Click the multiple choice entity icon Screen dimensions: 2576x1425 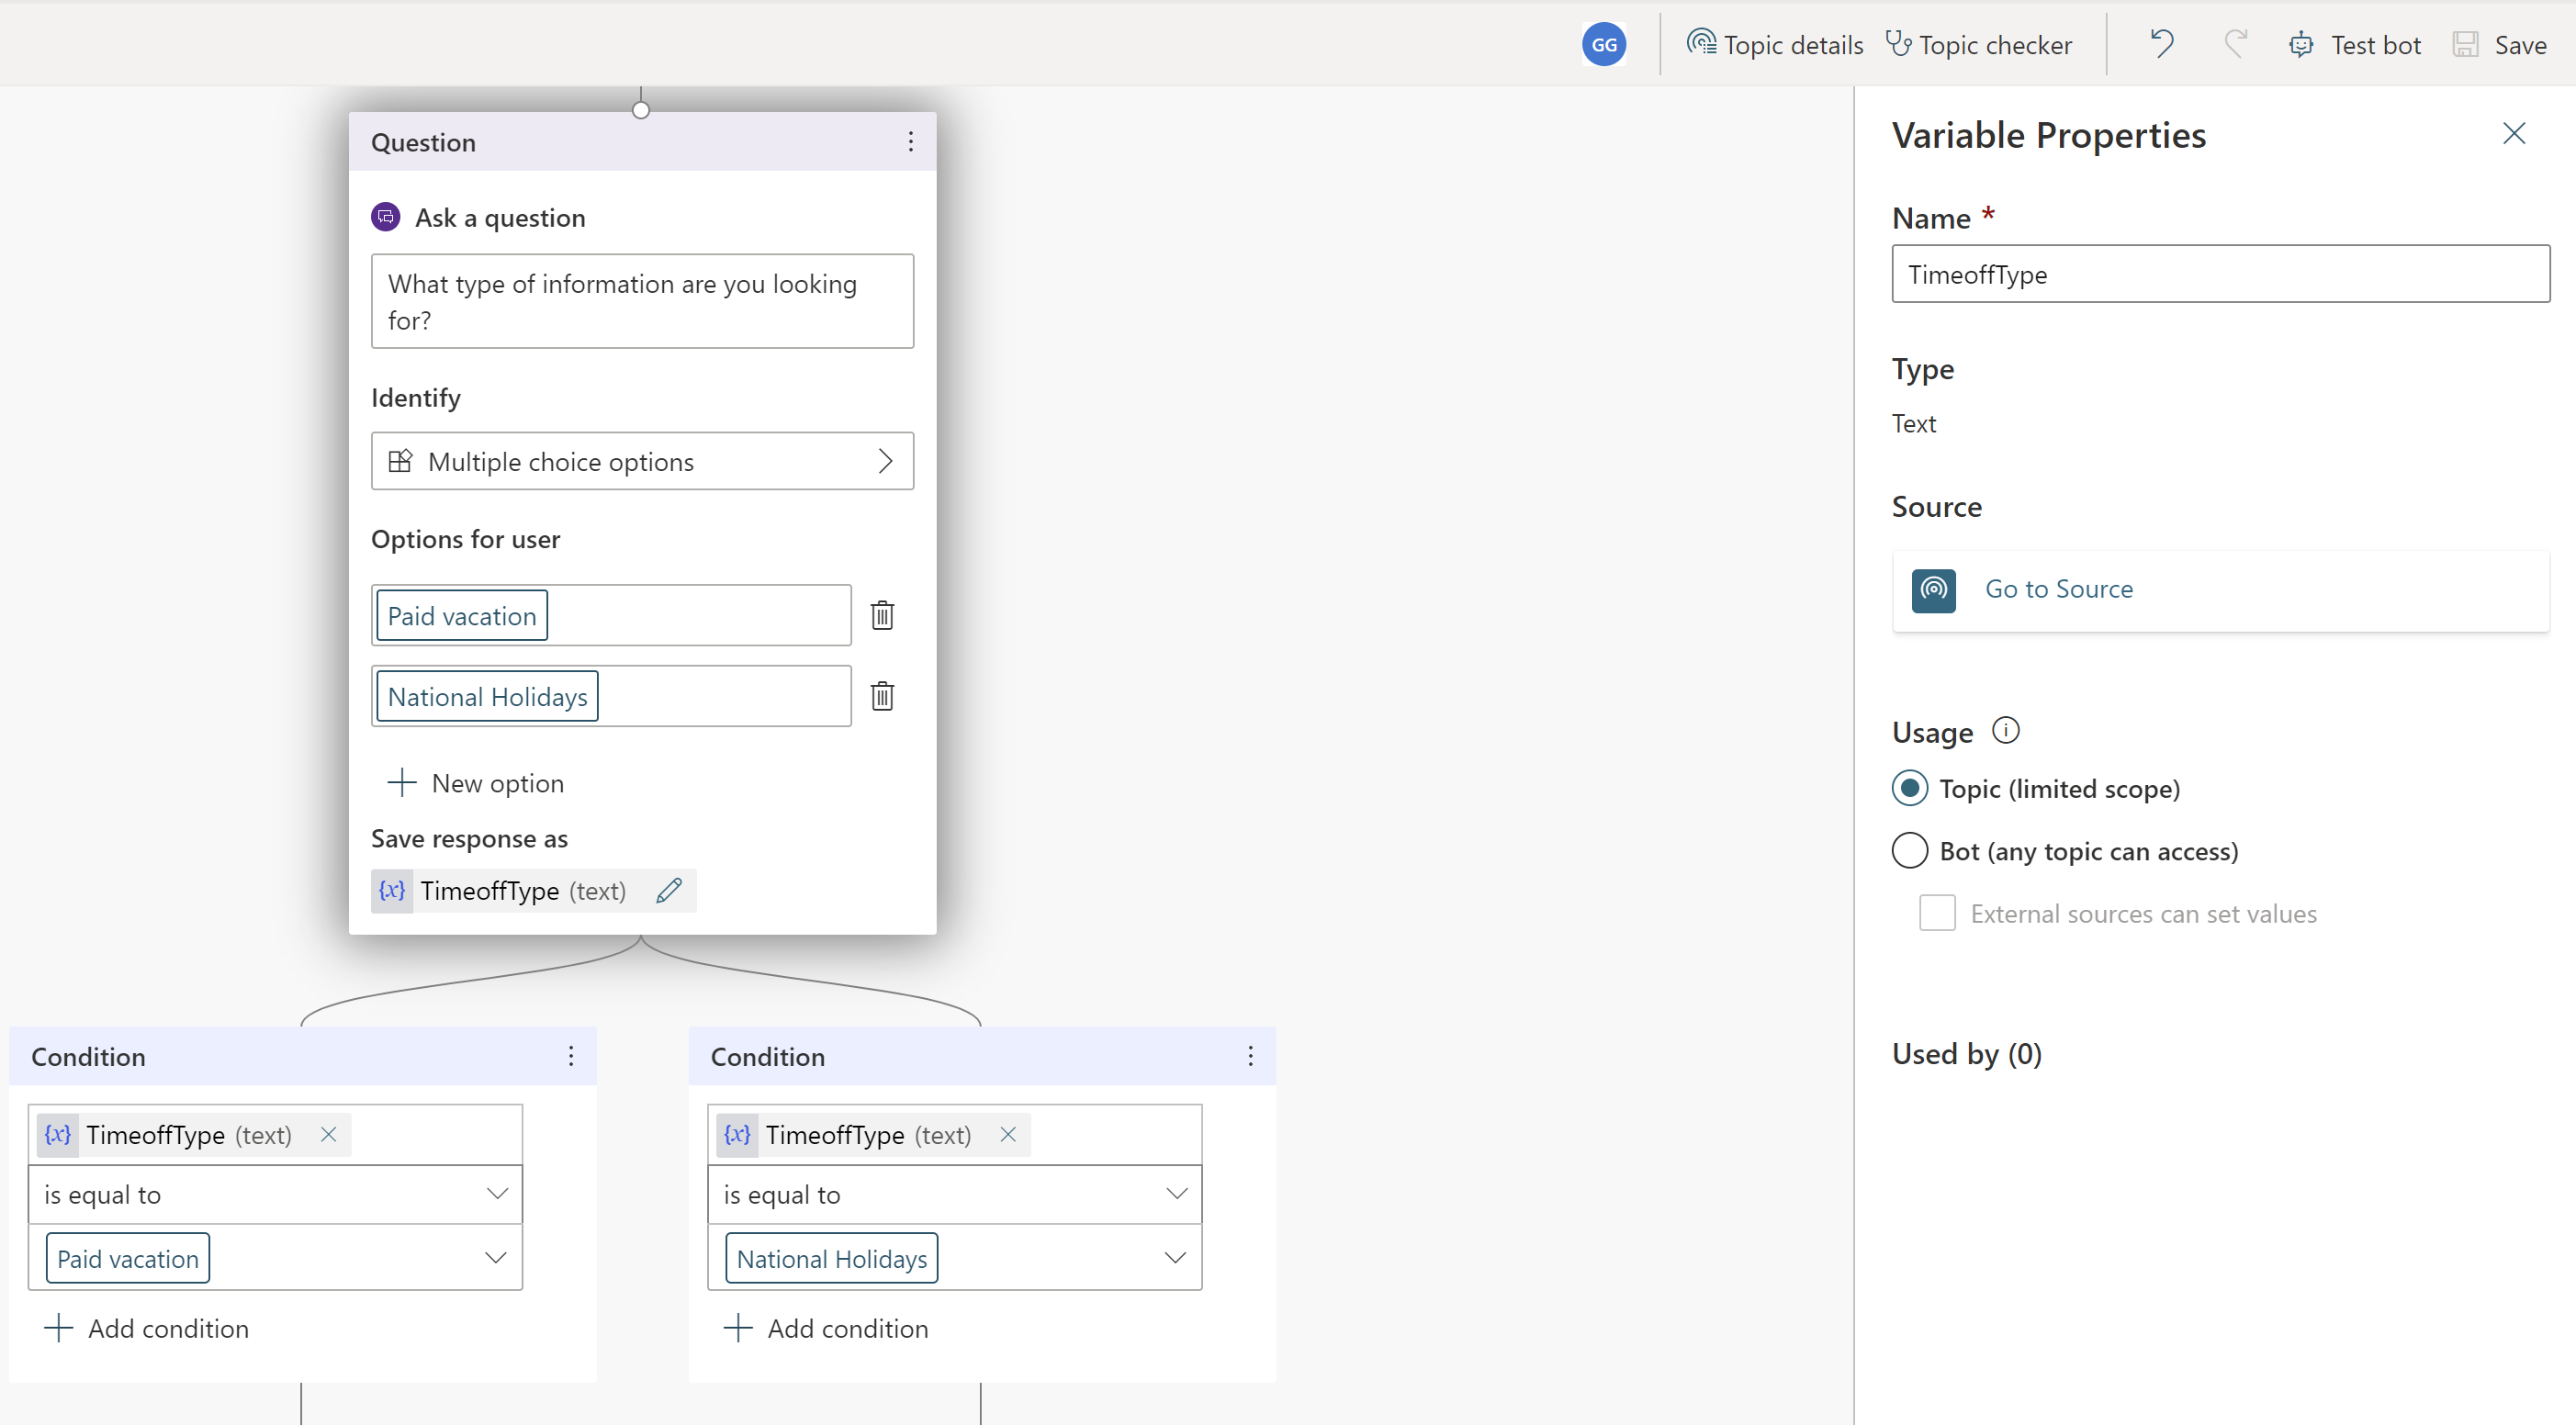point(400,461)
